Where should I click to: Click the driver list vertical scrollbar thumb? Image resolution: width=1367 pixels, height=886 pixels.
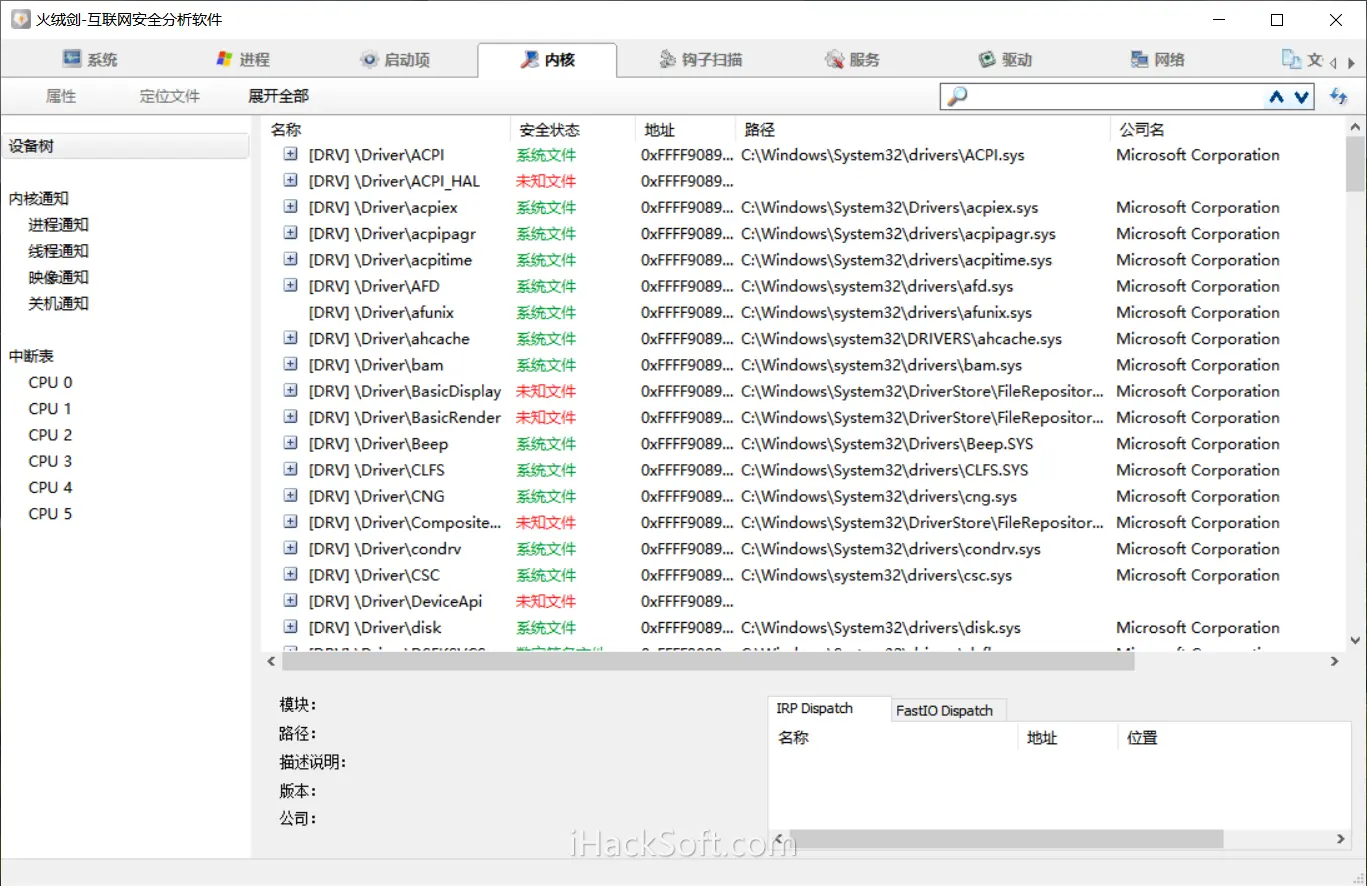(1355, 164)
